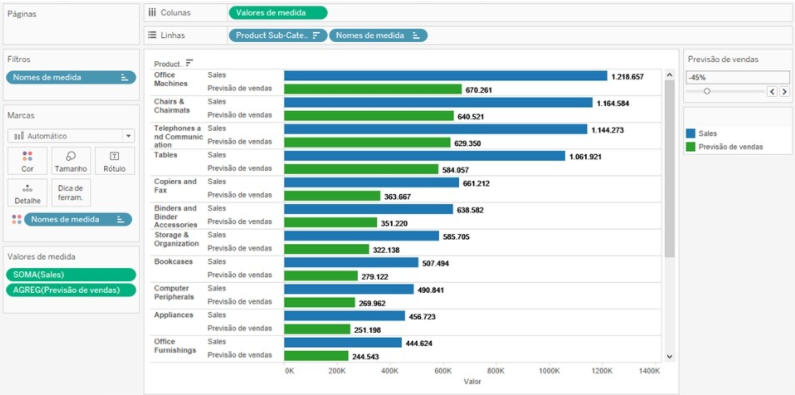Open the Cor (color) marks card
This screenshot has height=395, width=795.
click(27, 161)
